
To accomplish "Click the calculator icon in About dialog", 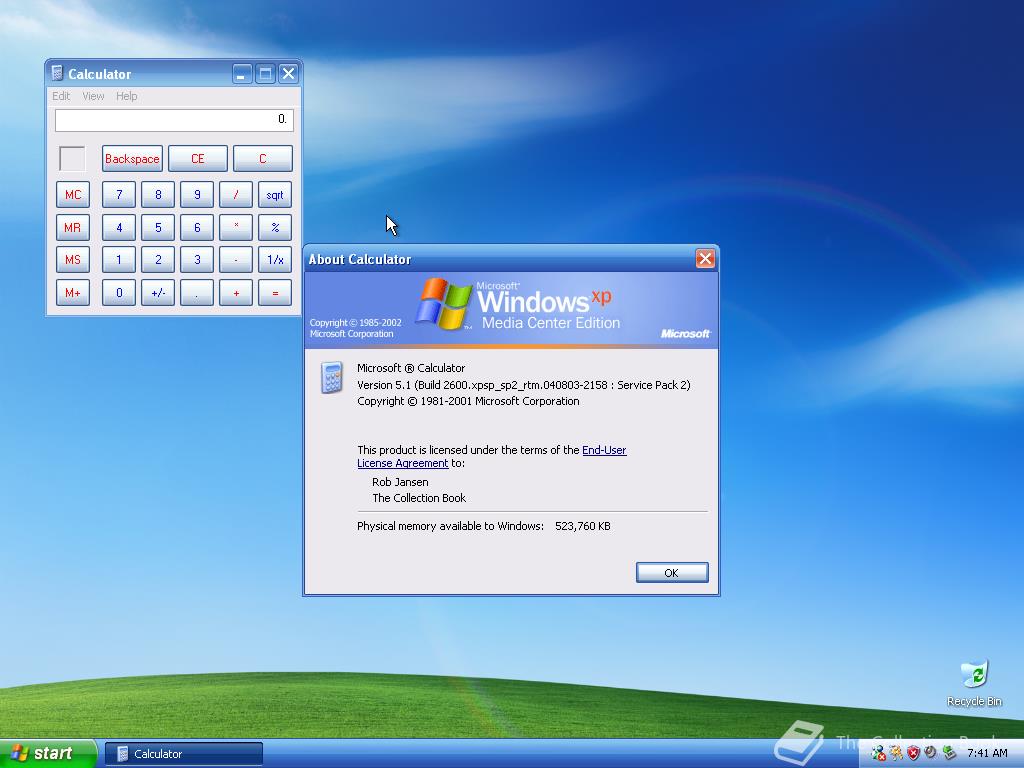I will coord(332,377).
